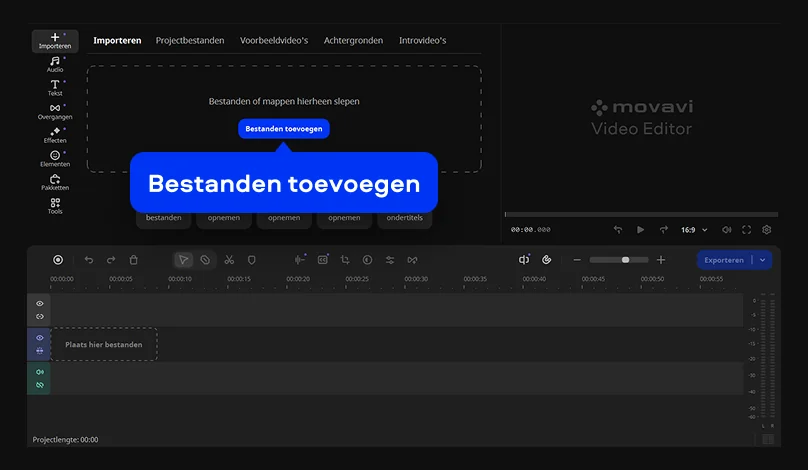Image resolution: width=808 pixels, height=470 pixels.
Task: Toggle visibility eye of the top overlay track
Action: click(x=40, y=303)
